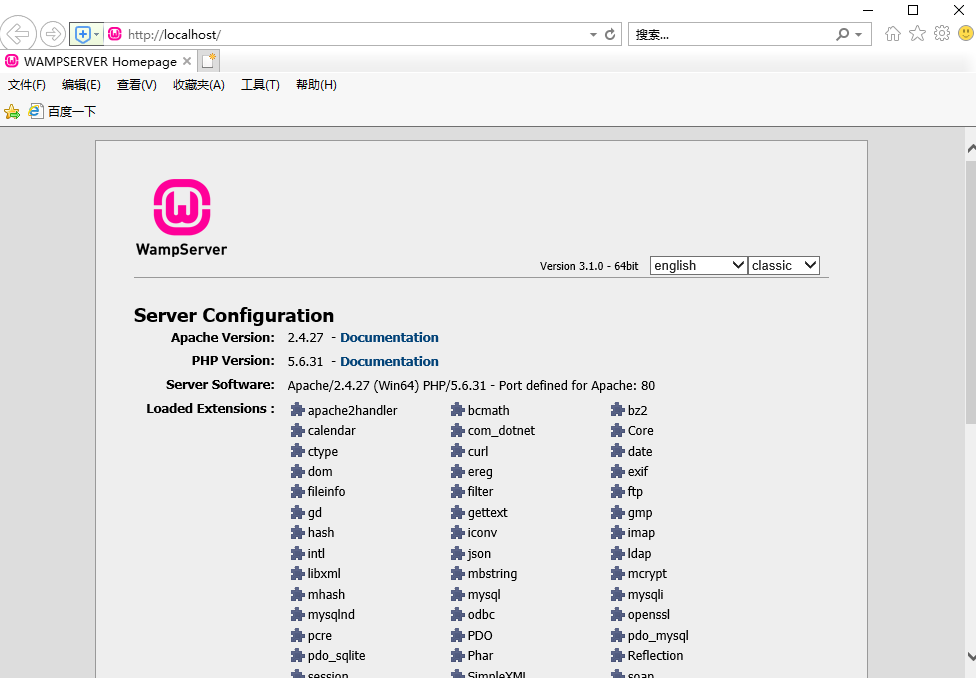Click the gd extension puzzle icon
This screenshot has height=679, width=976.
click(298, 513)
